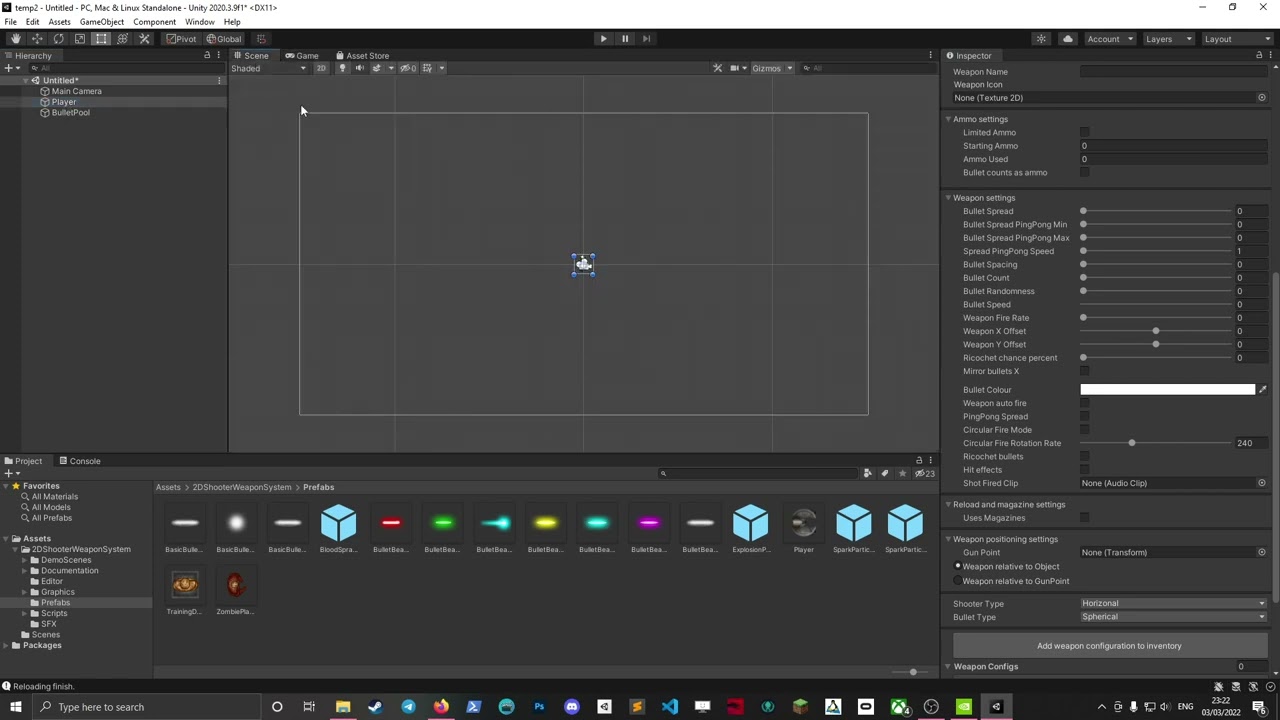Open scene component tools wrench icon
Image resolution: width=1280 pixels, height=720 pixels.
pos(717,68)
